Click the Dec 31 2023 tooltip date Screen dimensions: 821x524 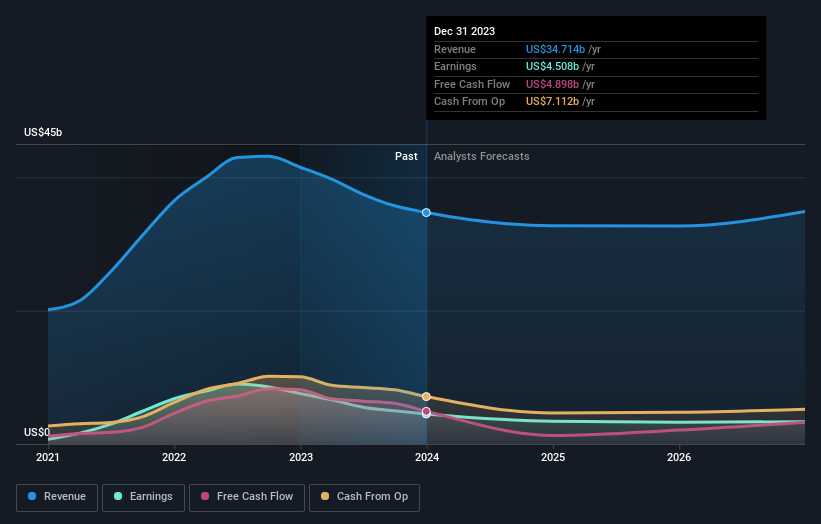pos(464,31)
